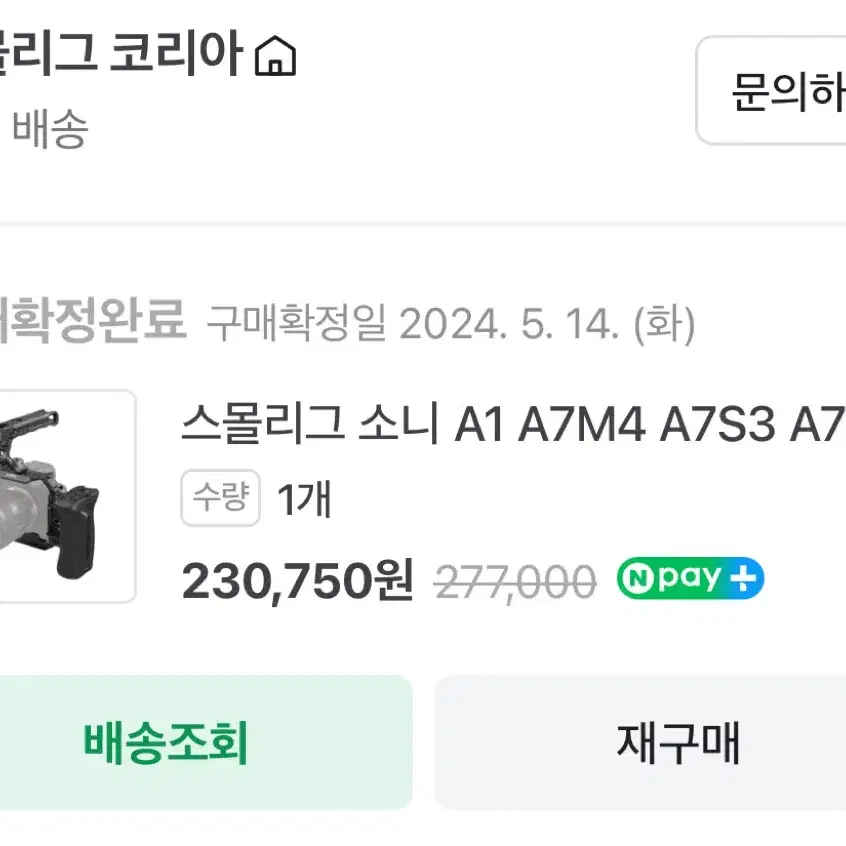Tap the Npay plus badge
Viewport: 846px width, 846px height.
[x=690, y=578]
